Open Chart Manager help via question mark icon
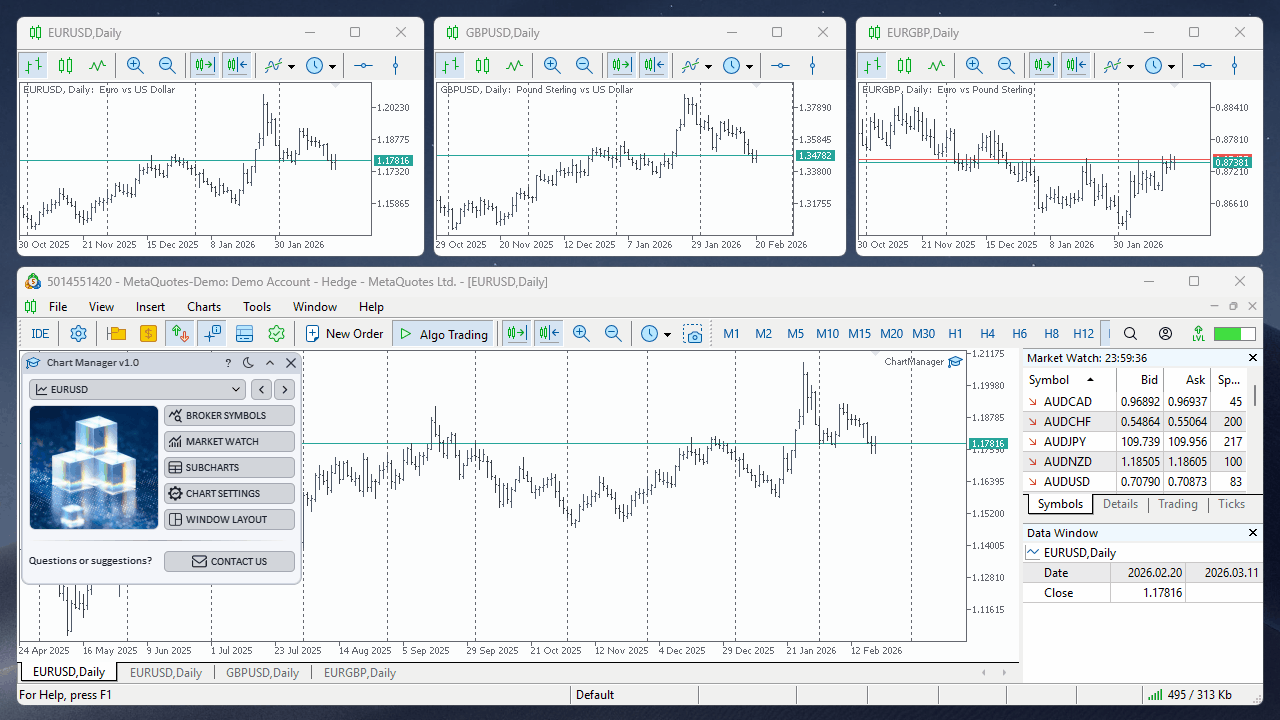1280x720 pixels. [226, 362]
